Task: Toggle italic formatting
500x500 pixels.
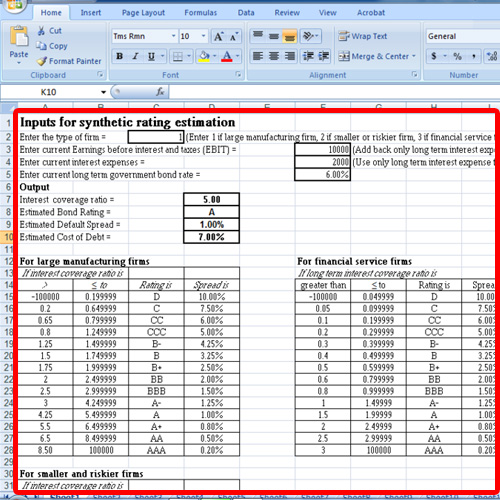Action: coord(135,56)
